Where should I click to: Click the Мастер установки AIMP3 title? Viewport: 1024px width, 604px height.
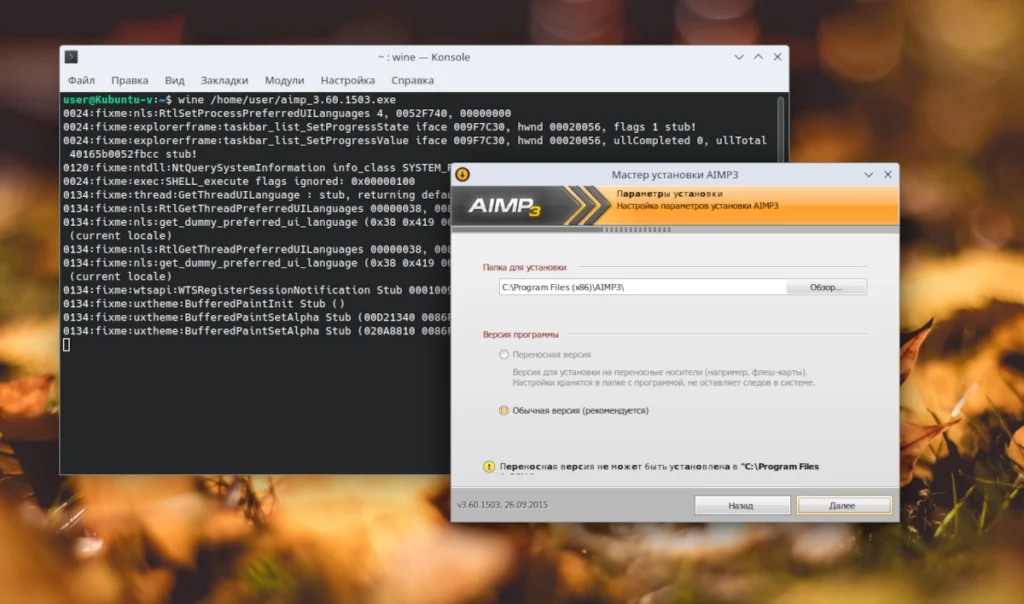click(675, 174)
